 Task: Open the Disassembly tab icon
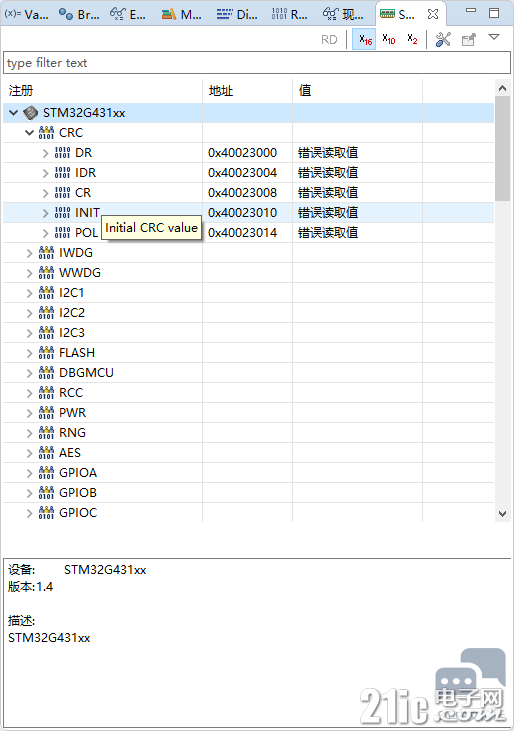point(225,14)
